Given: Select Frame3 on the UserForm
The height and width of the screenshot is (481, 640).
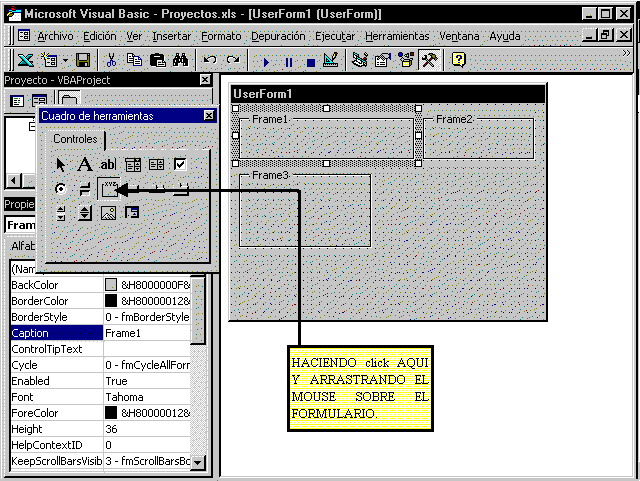Looking at the screenshot, I should point(305,211).
